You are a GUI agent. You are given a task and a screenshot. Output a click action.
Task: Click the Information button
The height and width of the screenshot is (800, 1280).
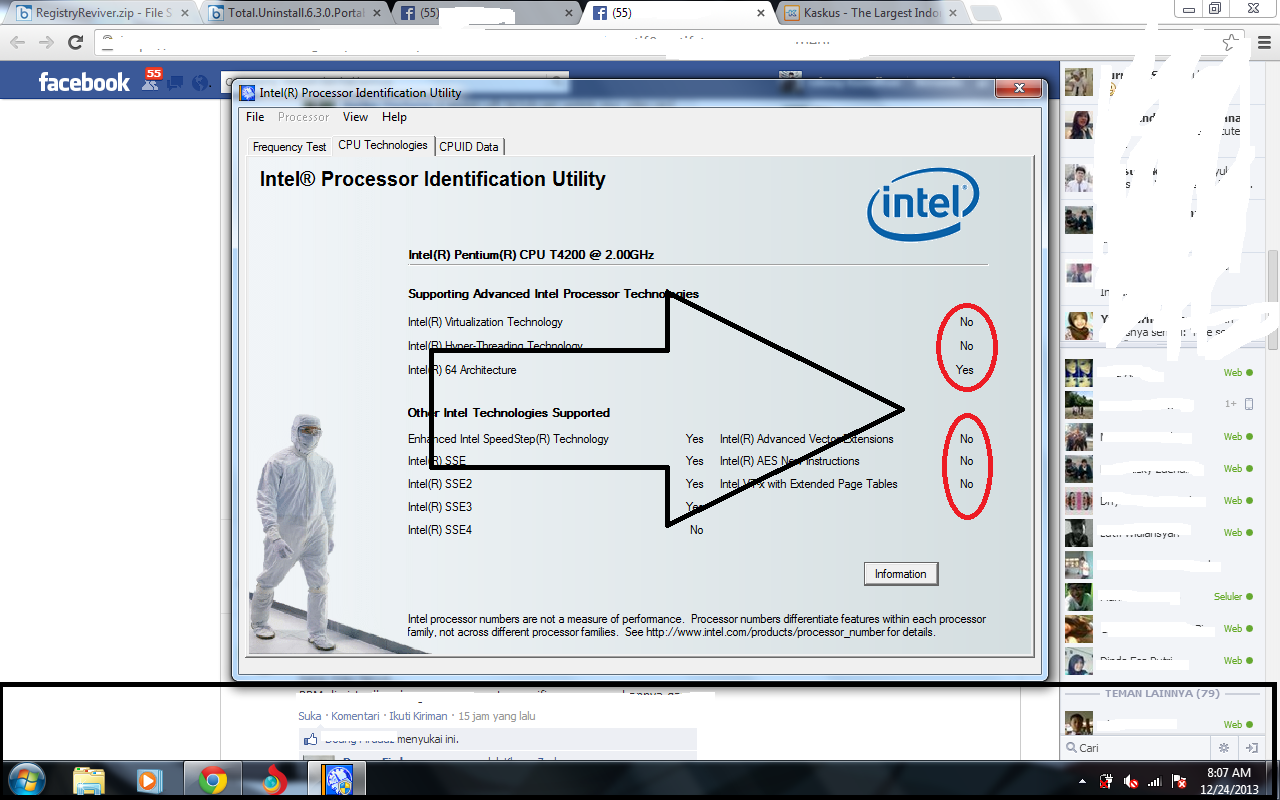click(901, 574)
